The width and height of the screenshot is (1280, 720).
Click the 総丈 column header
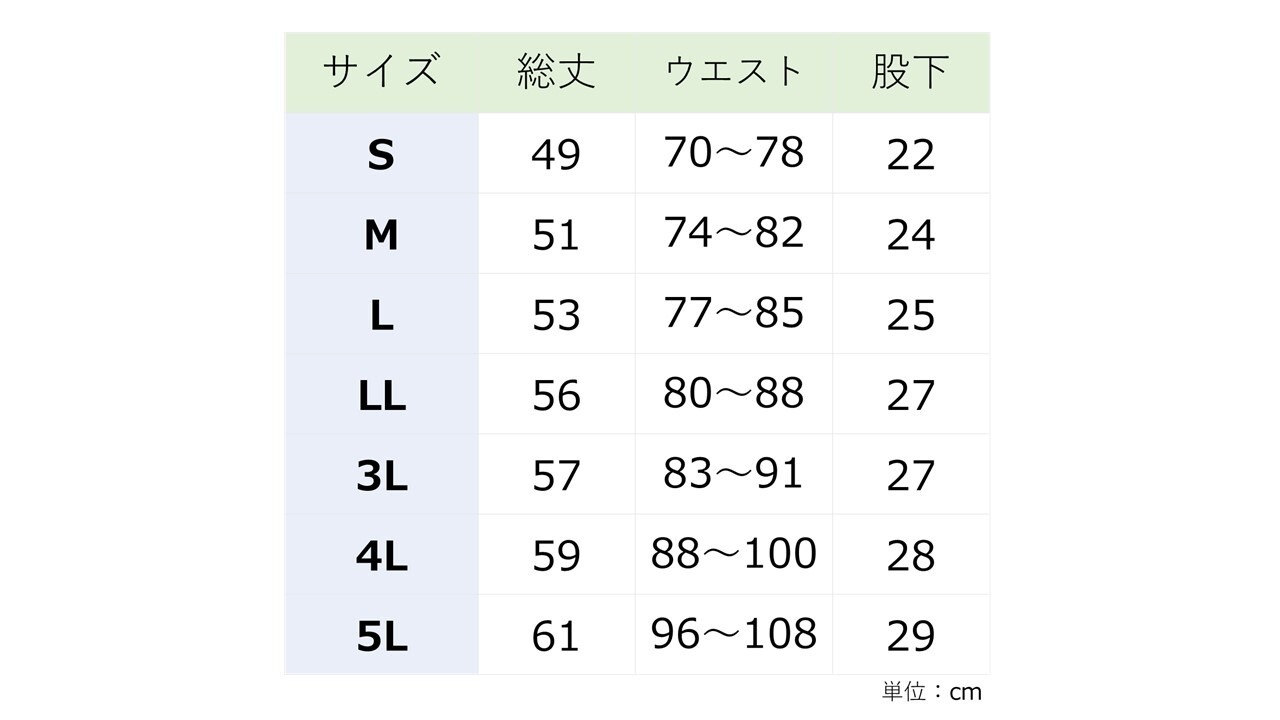tap(556, 72)
